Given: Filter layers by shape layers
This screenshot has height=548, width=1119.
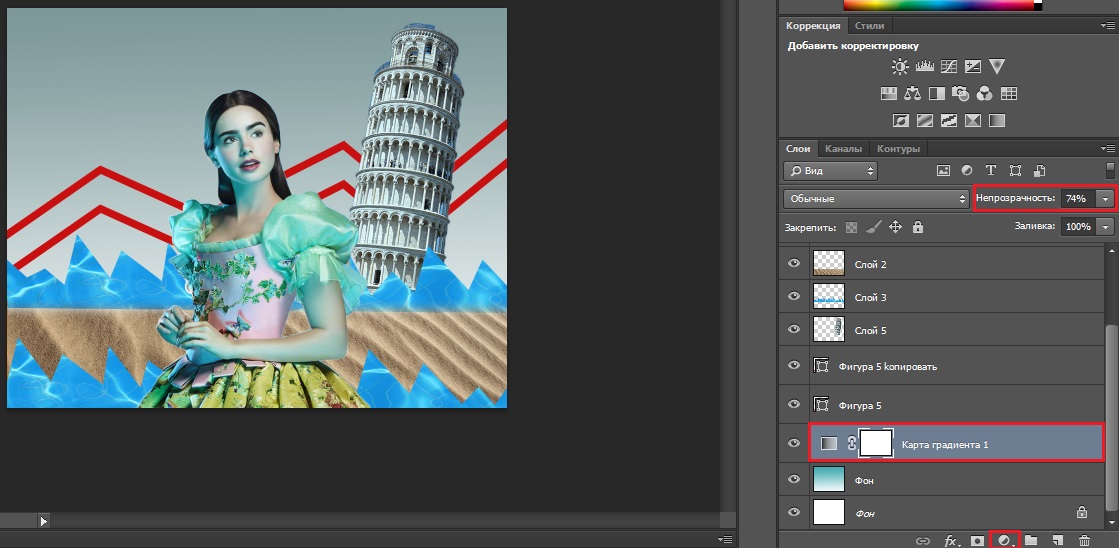Looking at the screenshot, I should point(1015,171).
